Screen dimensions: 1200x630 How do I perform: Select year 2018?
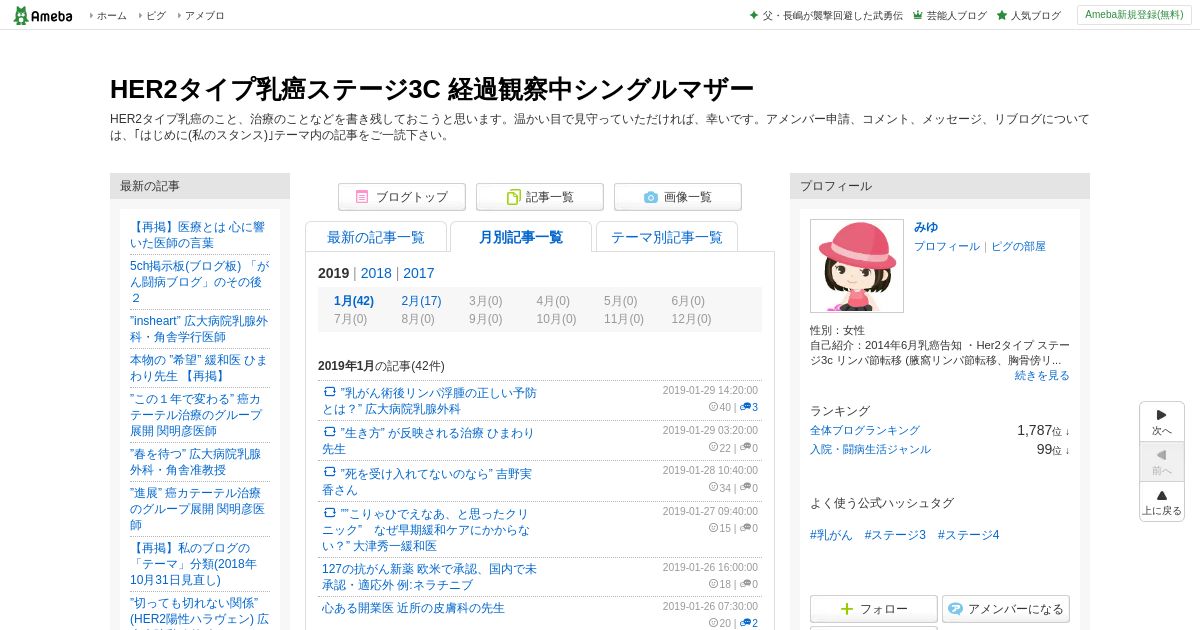376,273
